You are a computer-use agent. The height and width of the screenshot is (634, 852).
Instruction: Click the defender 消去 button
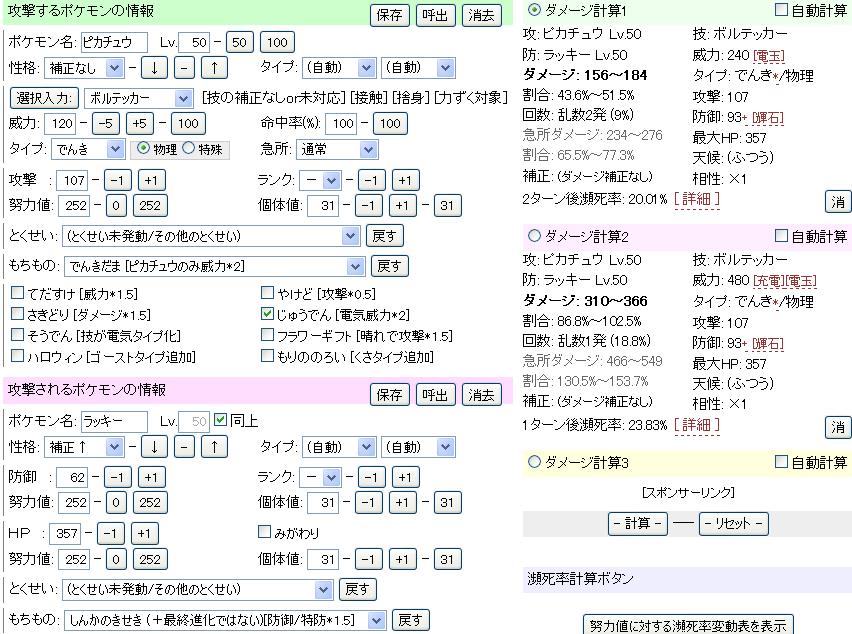pyautogui.click(x=481, y=395)
